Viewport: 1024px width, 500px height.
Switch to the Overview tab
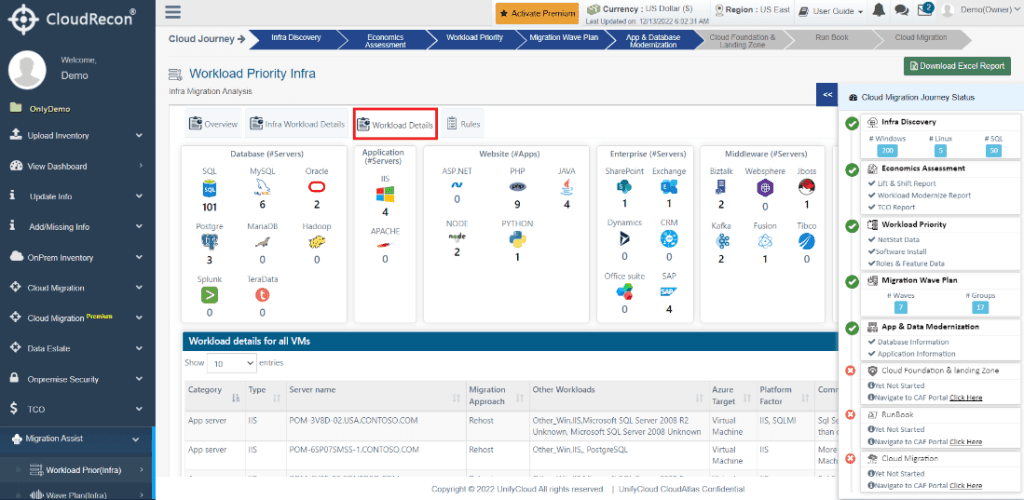[x=213, y=123]
